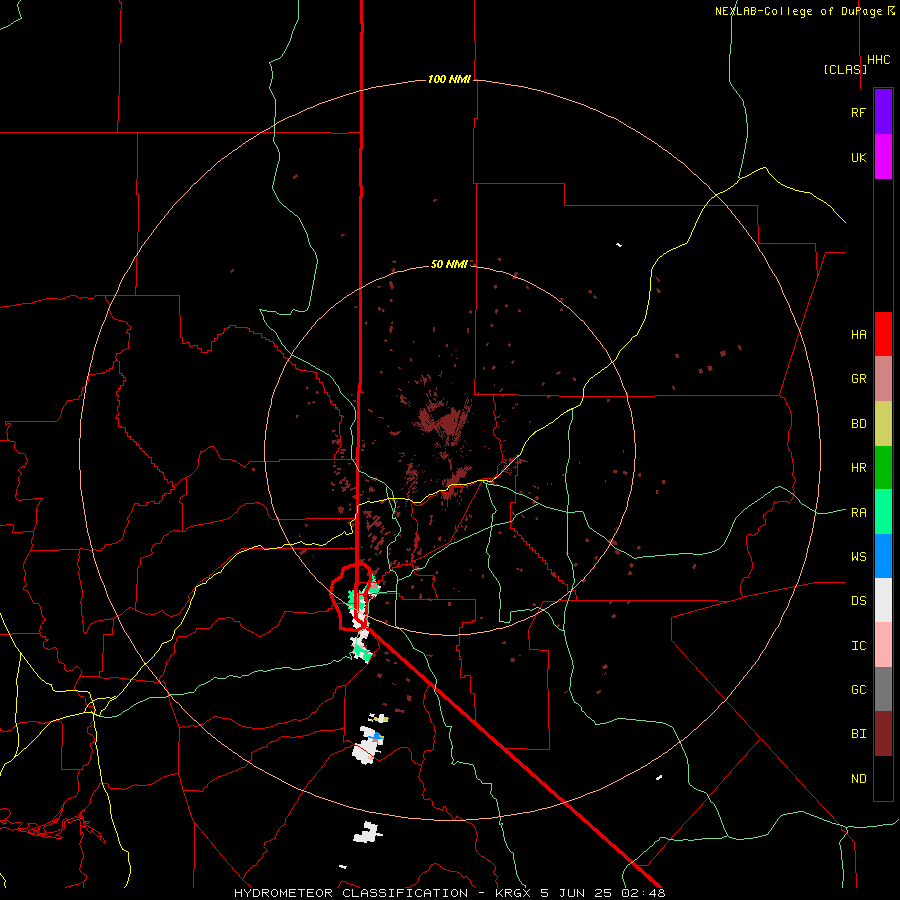Click the UK magenta legend swatch
The width and height of the screenshot is (900, 900).
point(883,157)
